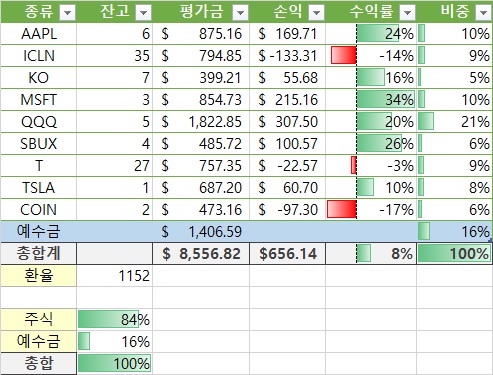Click the 794.85 valuation cell
The width and height of the screenshot is (493, 375).
coord(201,56)
